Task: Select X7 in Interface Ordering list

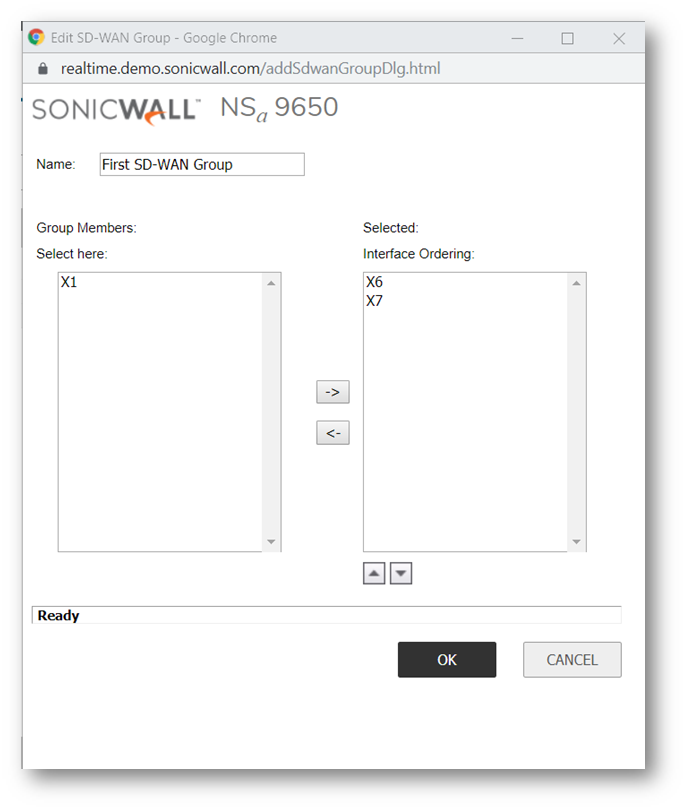Action: coord(375,301)
